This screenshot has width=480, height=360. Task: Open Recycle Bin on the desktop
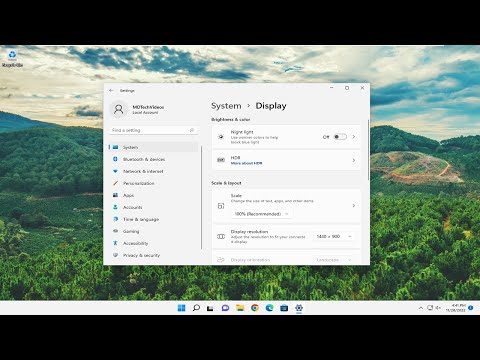click(x=12, y=58)
